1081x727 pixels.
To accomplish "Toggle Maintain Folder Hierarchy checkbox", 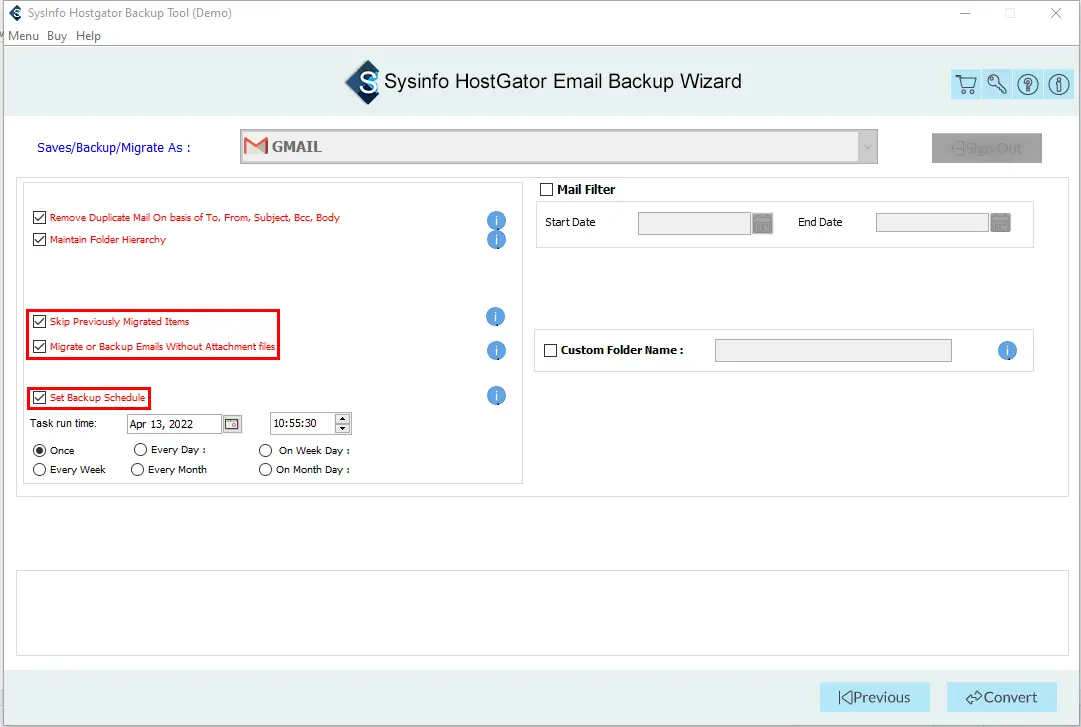I will [x=39, y=240].
